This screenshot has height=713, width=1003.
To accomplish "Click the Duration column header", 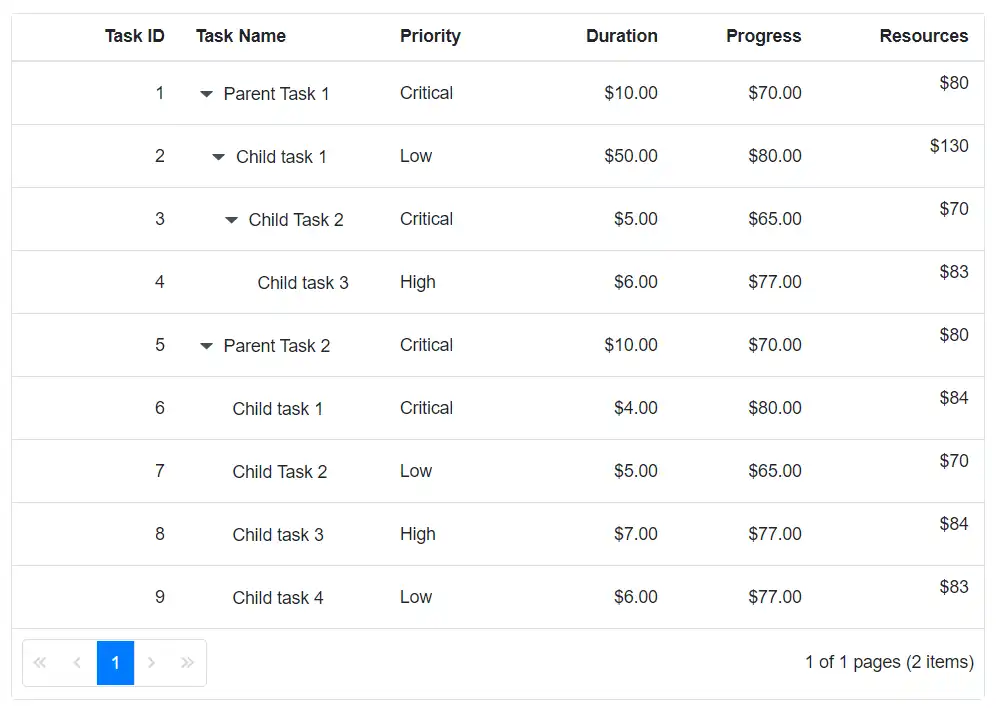I will pos(621,36).
